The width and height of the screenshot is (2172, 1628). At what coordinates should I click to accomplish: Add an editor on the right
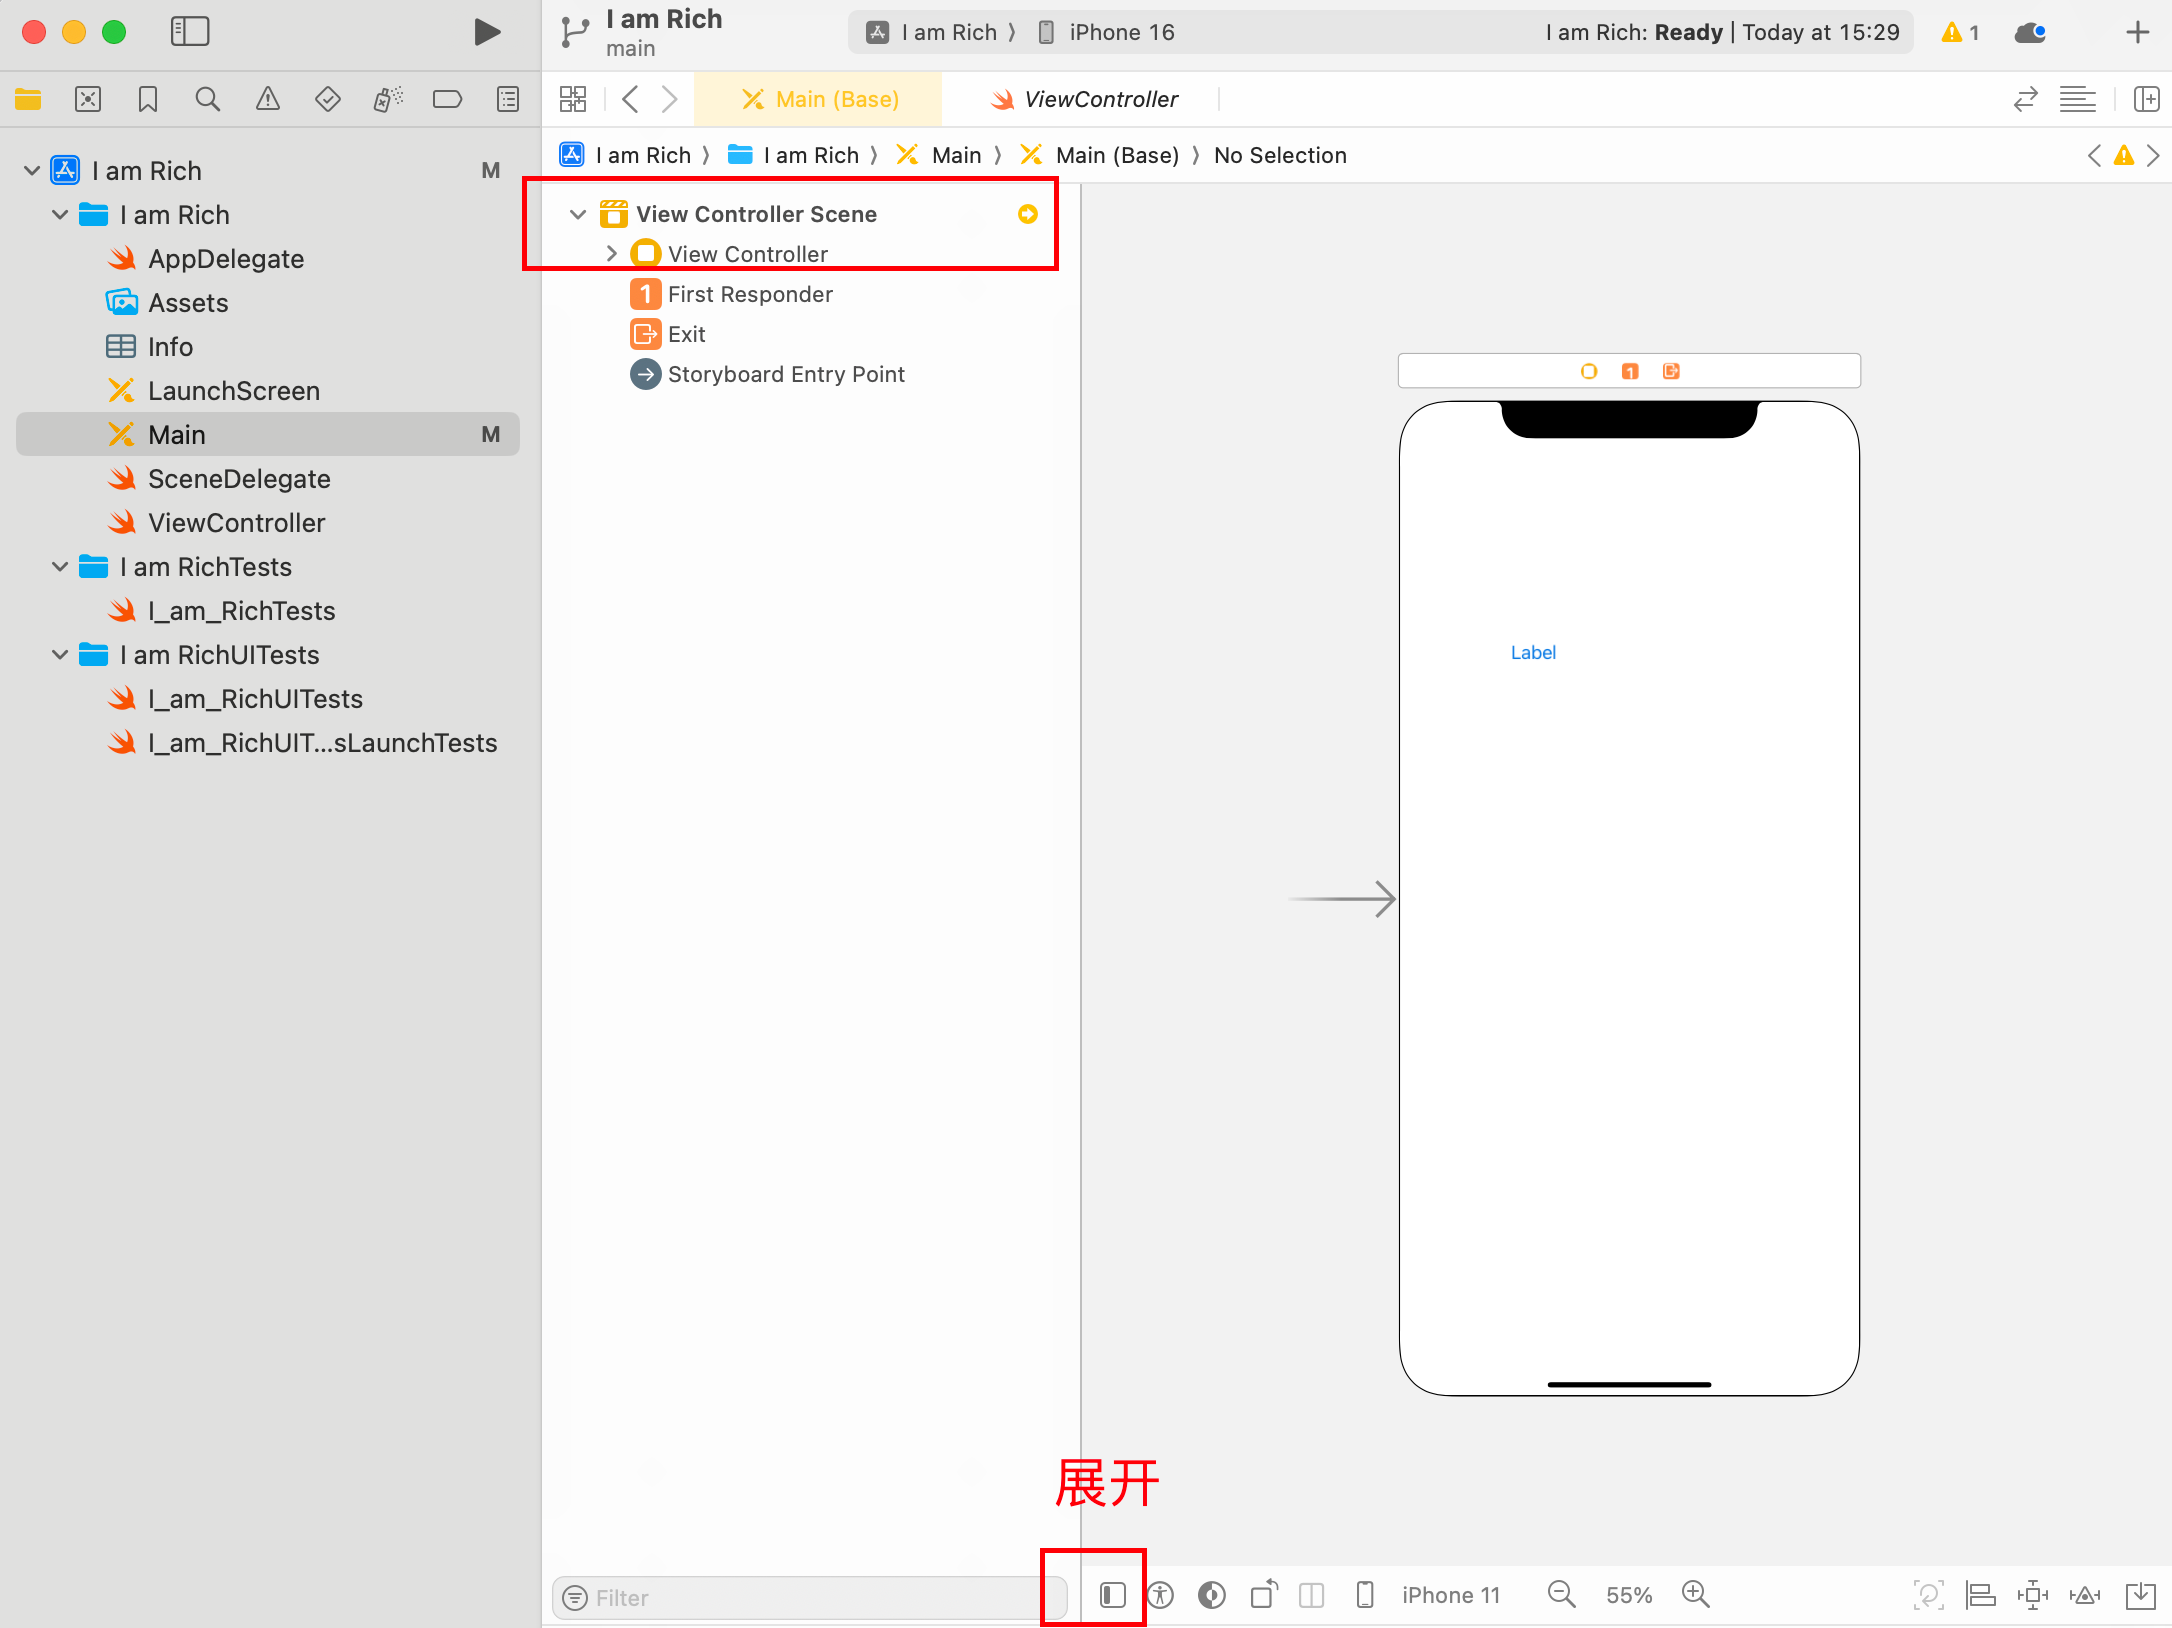(2146, 99)
